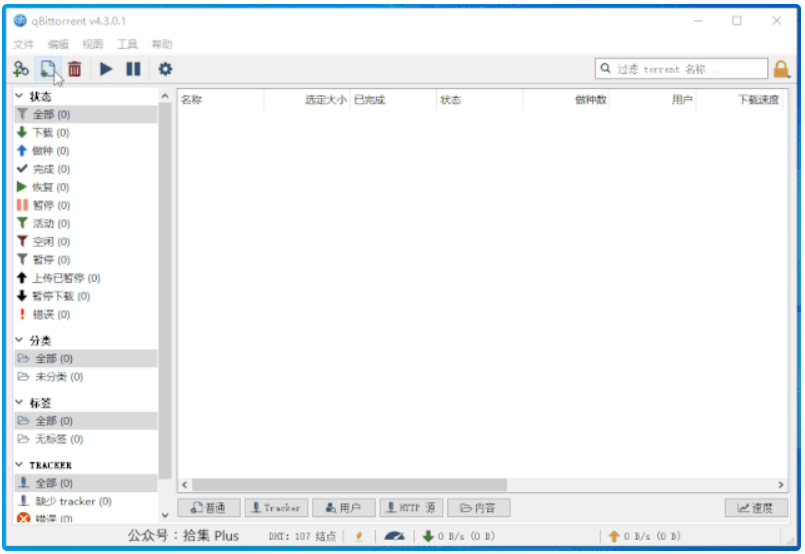Image resolution: width=805 pixels, height=554 pixels.
Task: Click the torrent list right scroll arrow
Action: coord(780,485)
